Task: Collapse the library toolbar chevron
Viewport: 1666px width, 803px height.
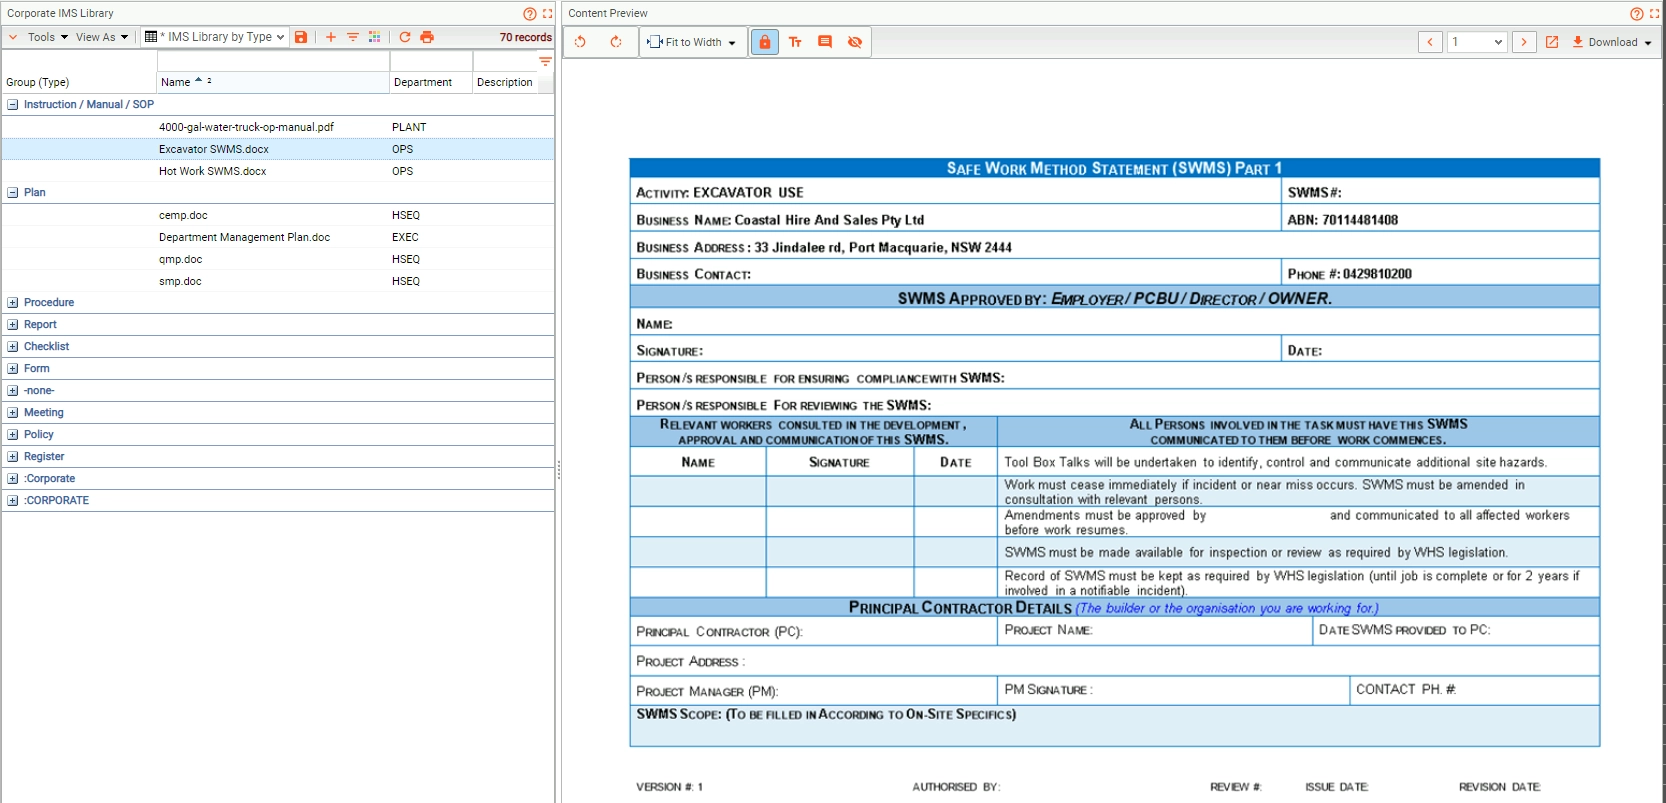Action: click(x=13, y=37)
